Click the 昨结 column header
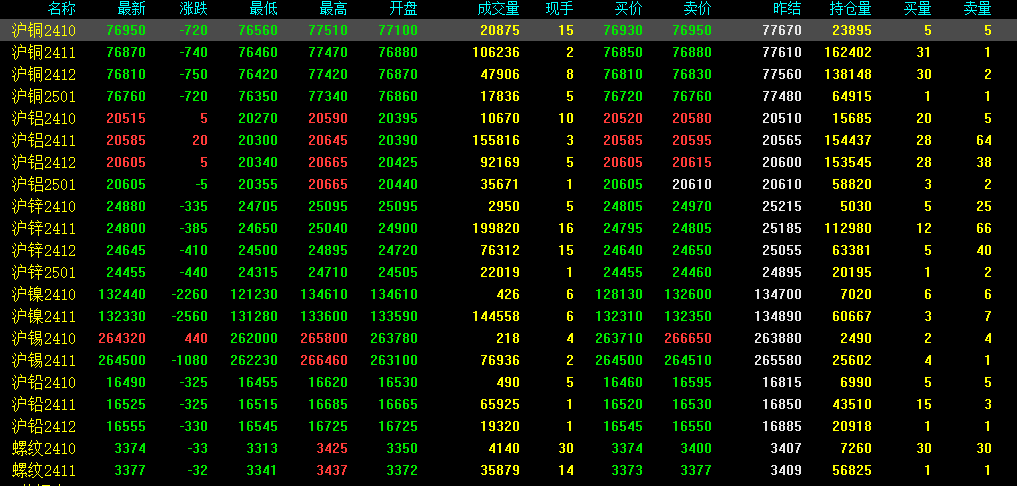 787,8
